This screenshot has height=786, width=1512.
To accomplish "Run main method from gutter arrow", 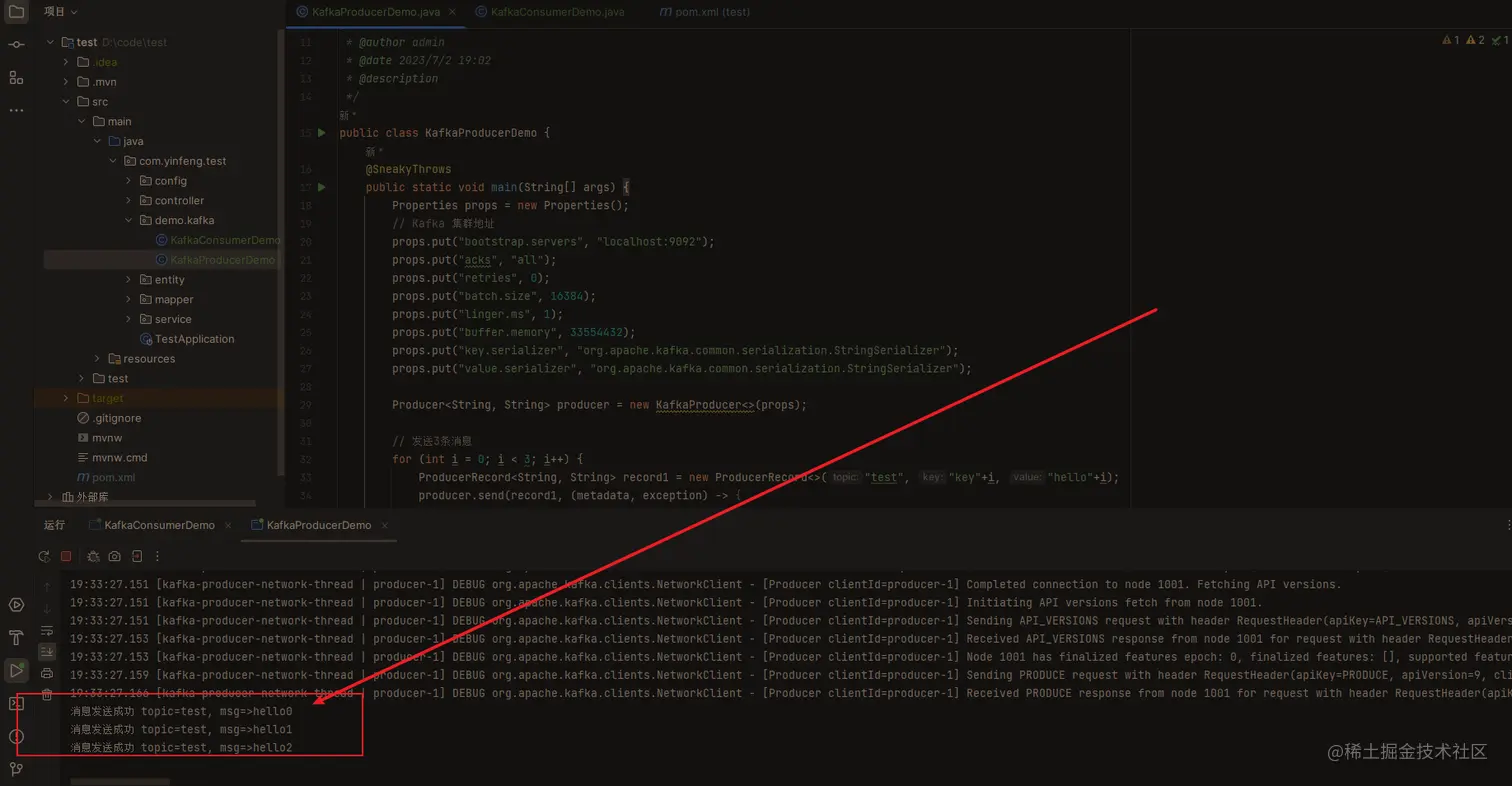I will 322,187.
